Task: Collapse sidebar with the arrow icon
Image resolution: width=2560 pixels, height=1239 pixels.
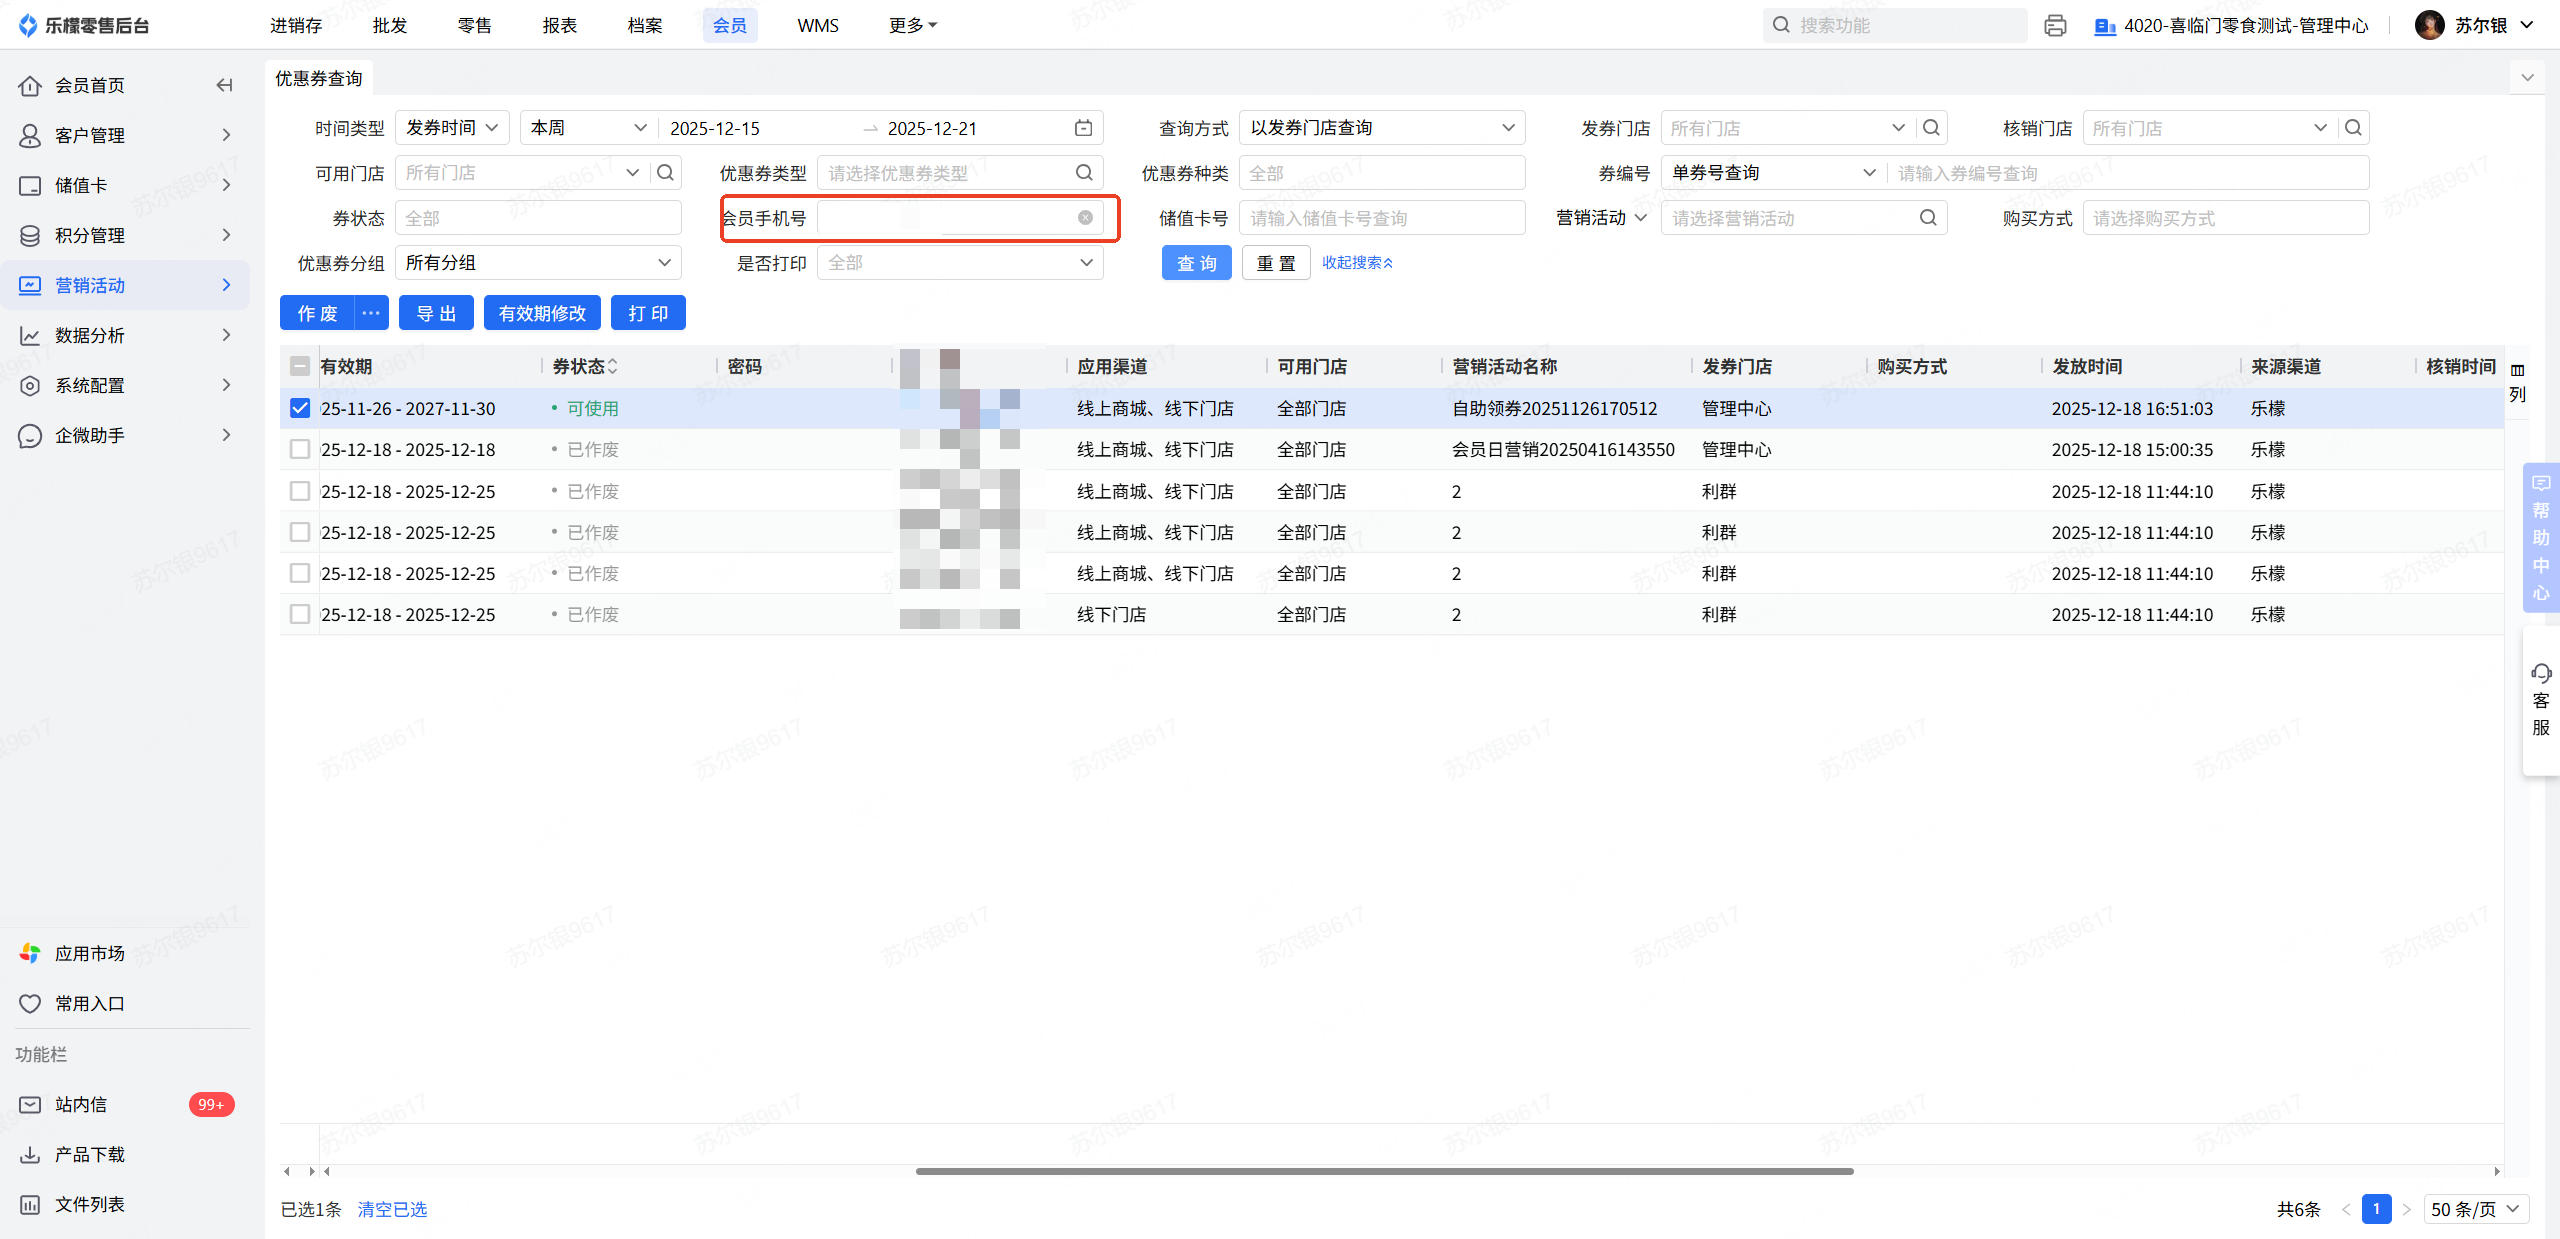Action: coord(224,85)
